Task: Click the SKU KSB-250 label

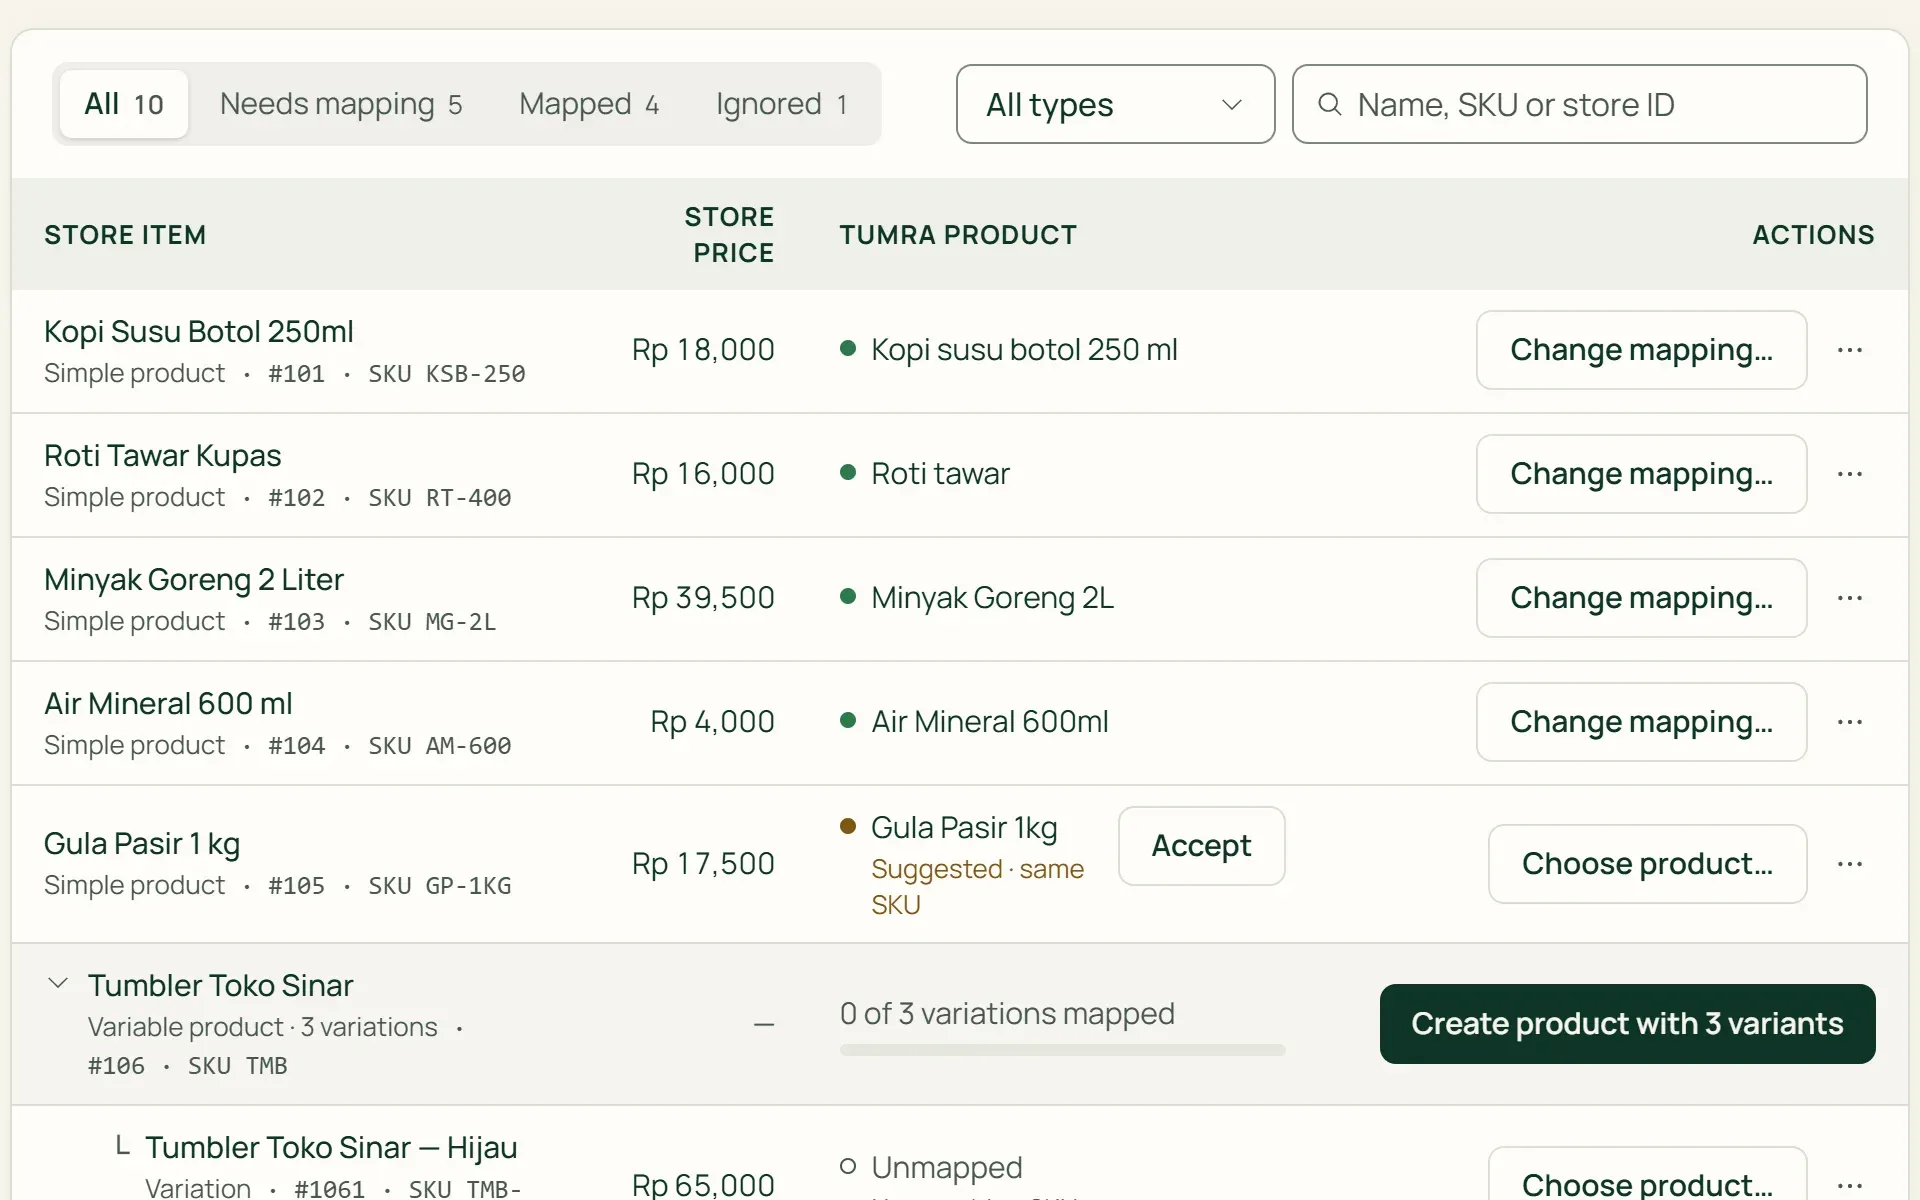Action: click(x=447, y=374)
